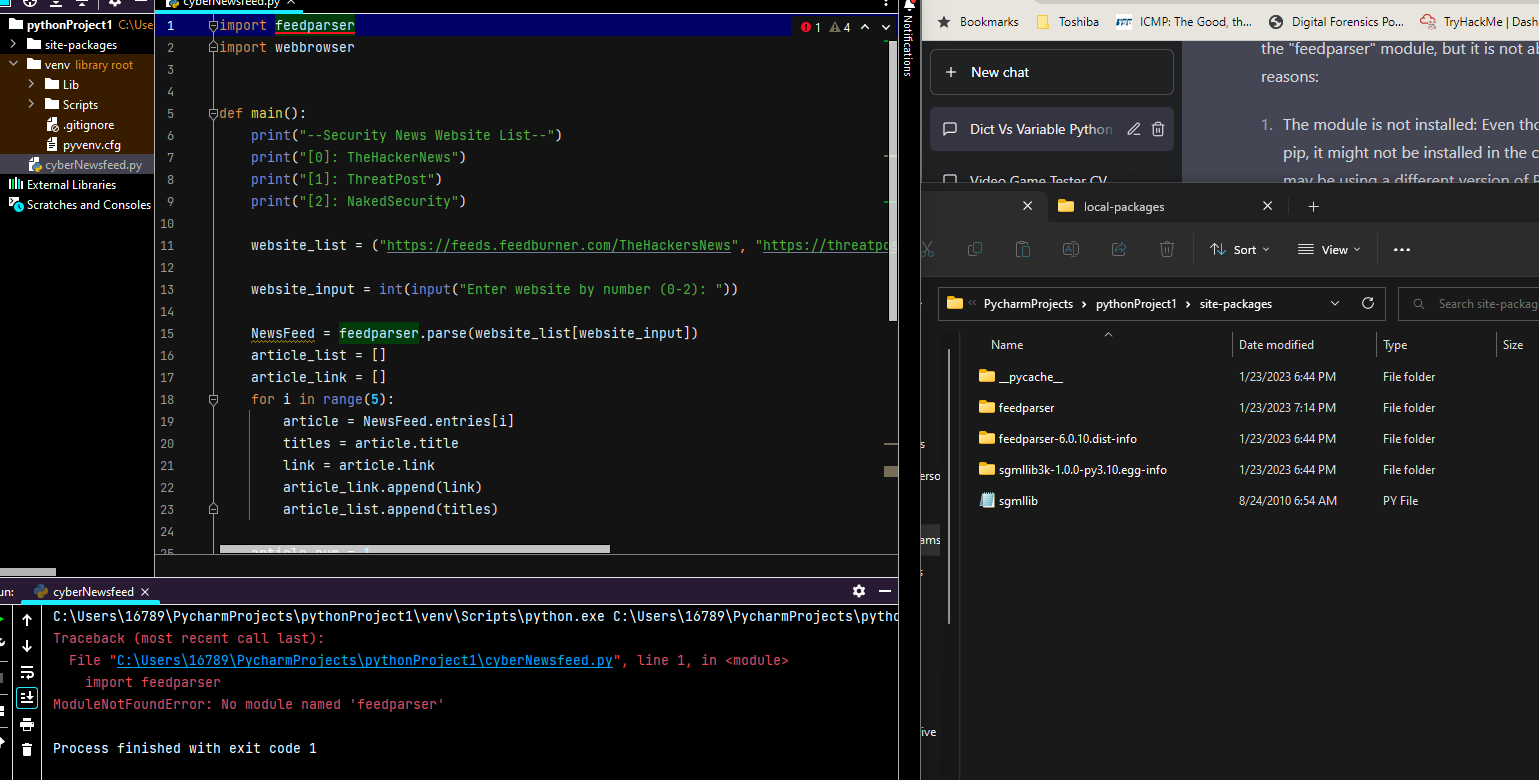
Task: Click the up arrow in Run console toolbar
Action: pos(27,620)
